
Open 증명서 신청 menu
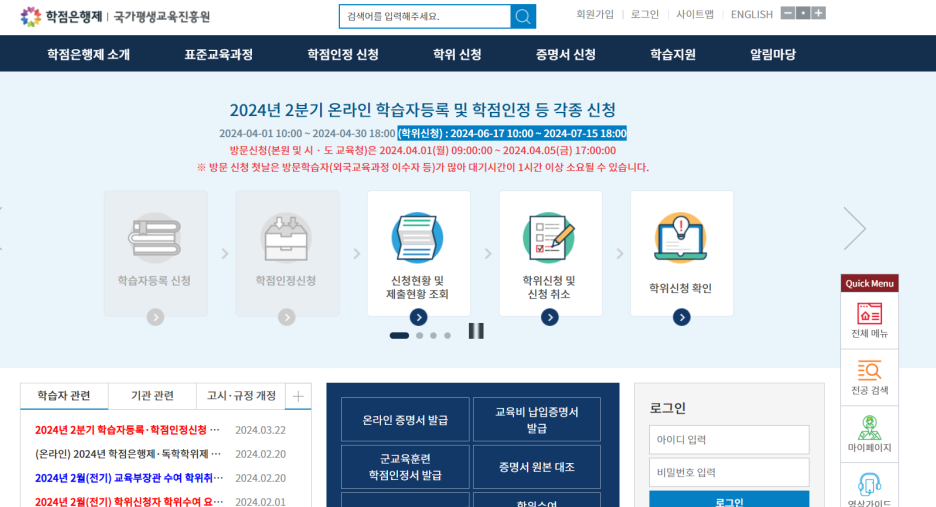[x=565, y=54]
